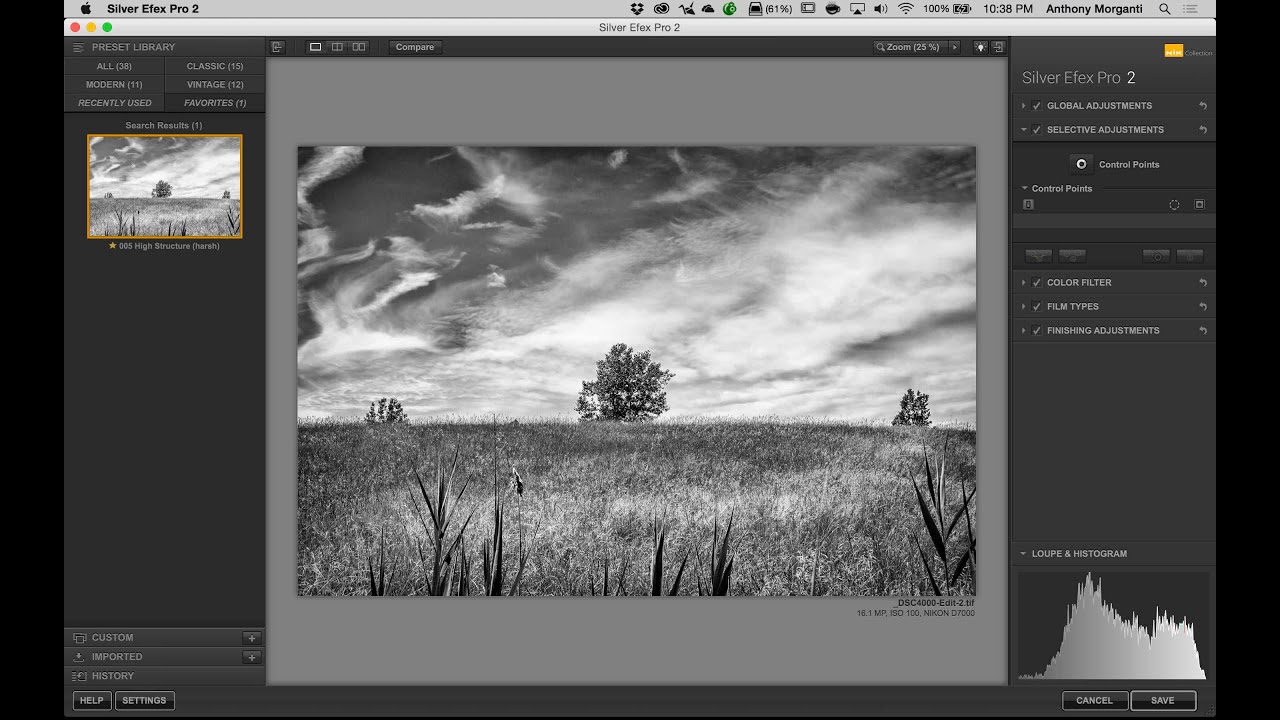
Task: Click the delete control point button
Action: coord(1189,256)
